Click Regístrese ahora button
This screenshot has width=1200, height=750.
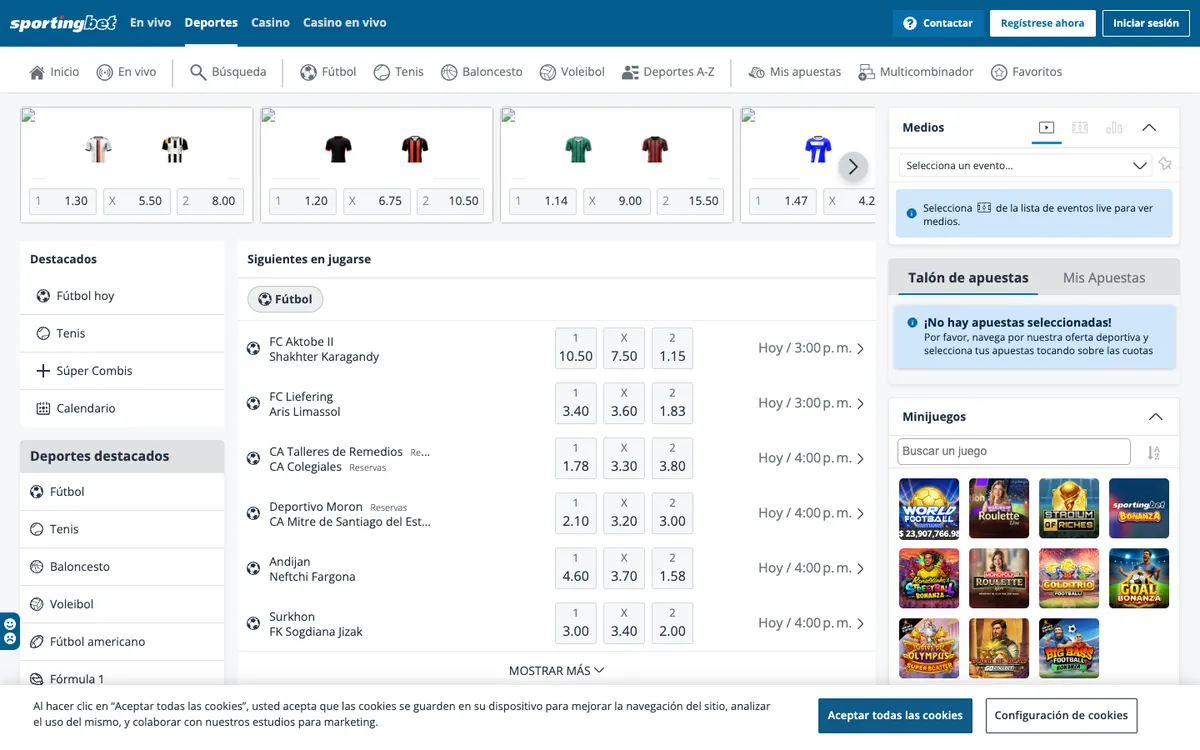click(x=1042, y=23)
